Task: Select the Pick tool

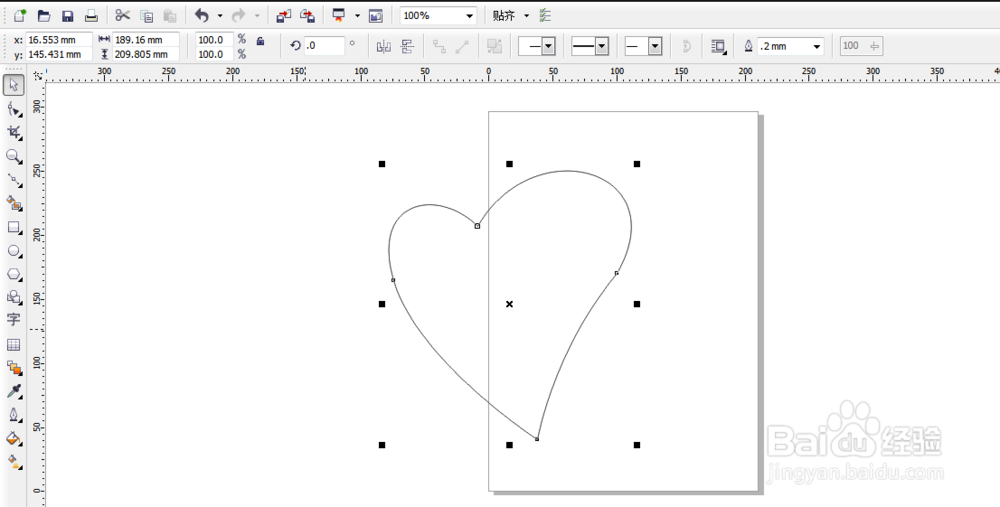Action: tap(14, 85)
